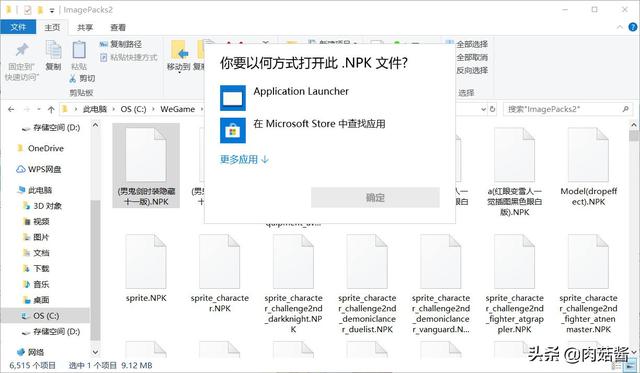The height and width of the screenshot is (373, 640).
Task: Open the recent locations dropdown arrow
Action: (39, 109)
